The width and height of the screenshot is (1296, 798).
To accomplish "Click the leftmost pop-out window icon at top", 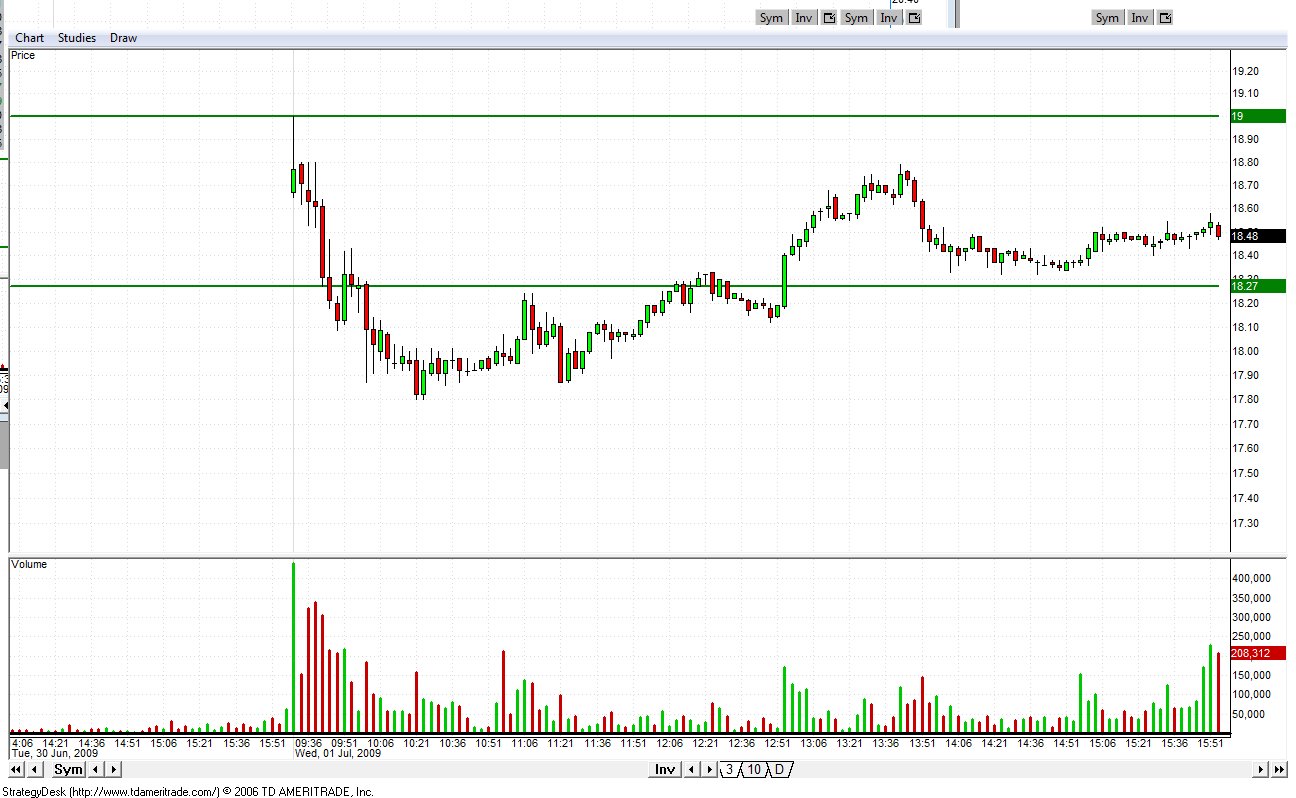I will pos(829,17).
